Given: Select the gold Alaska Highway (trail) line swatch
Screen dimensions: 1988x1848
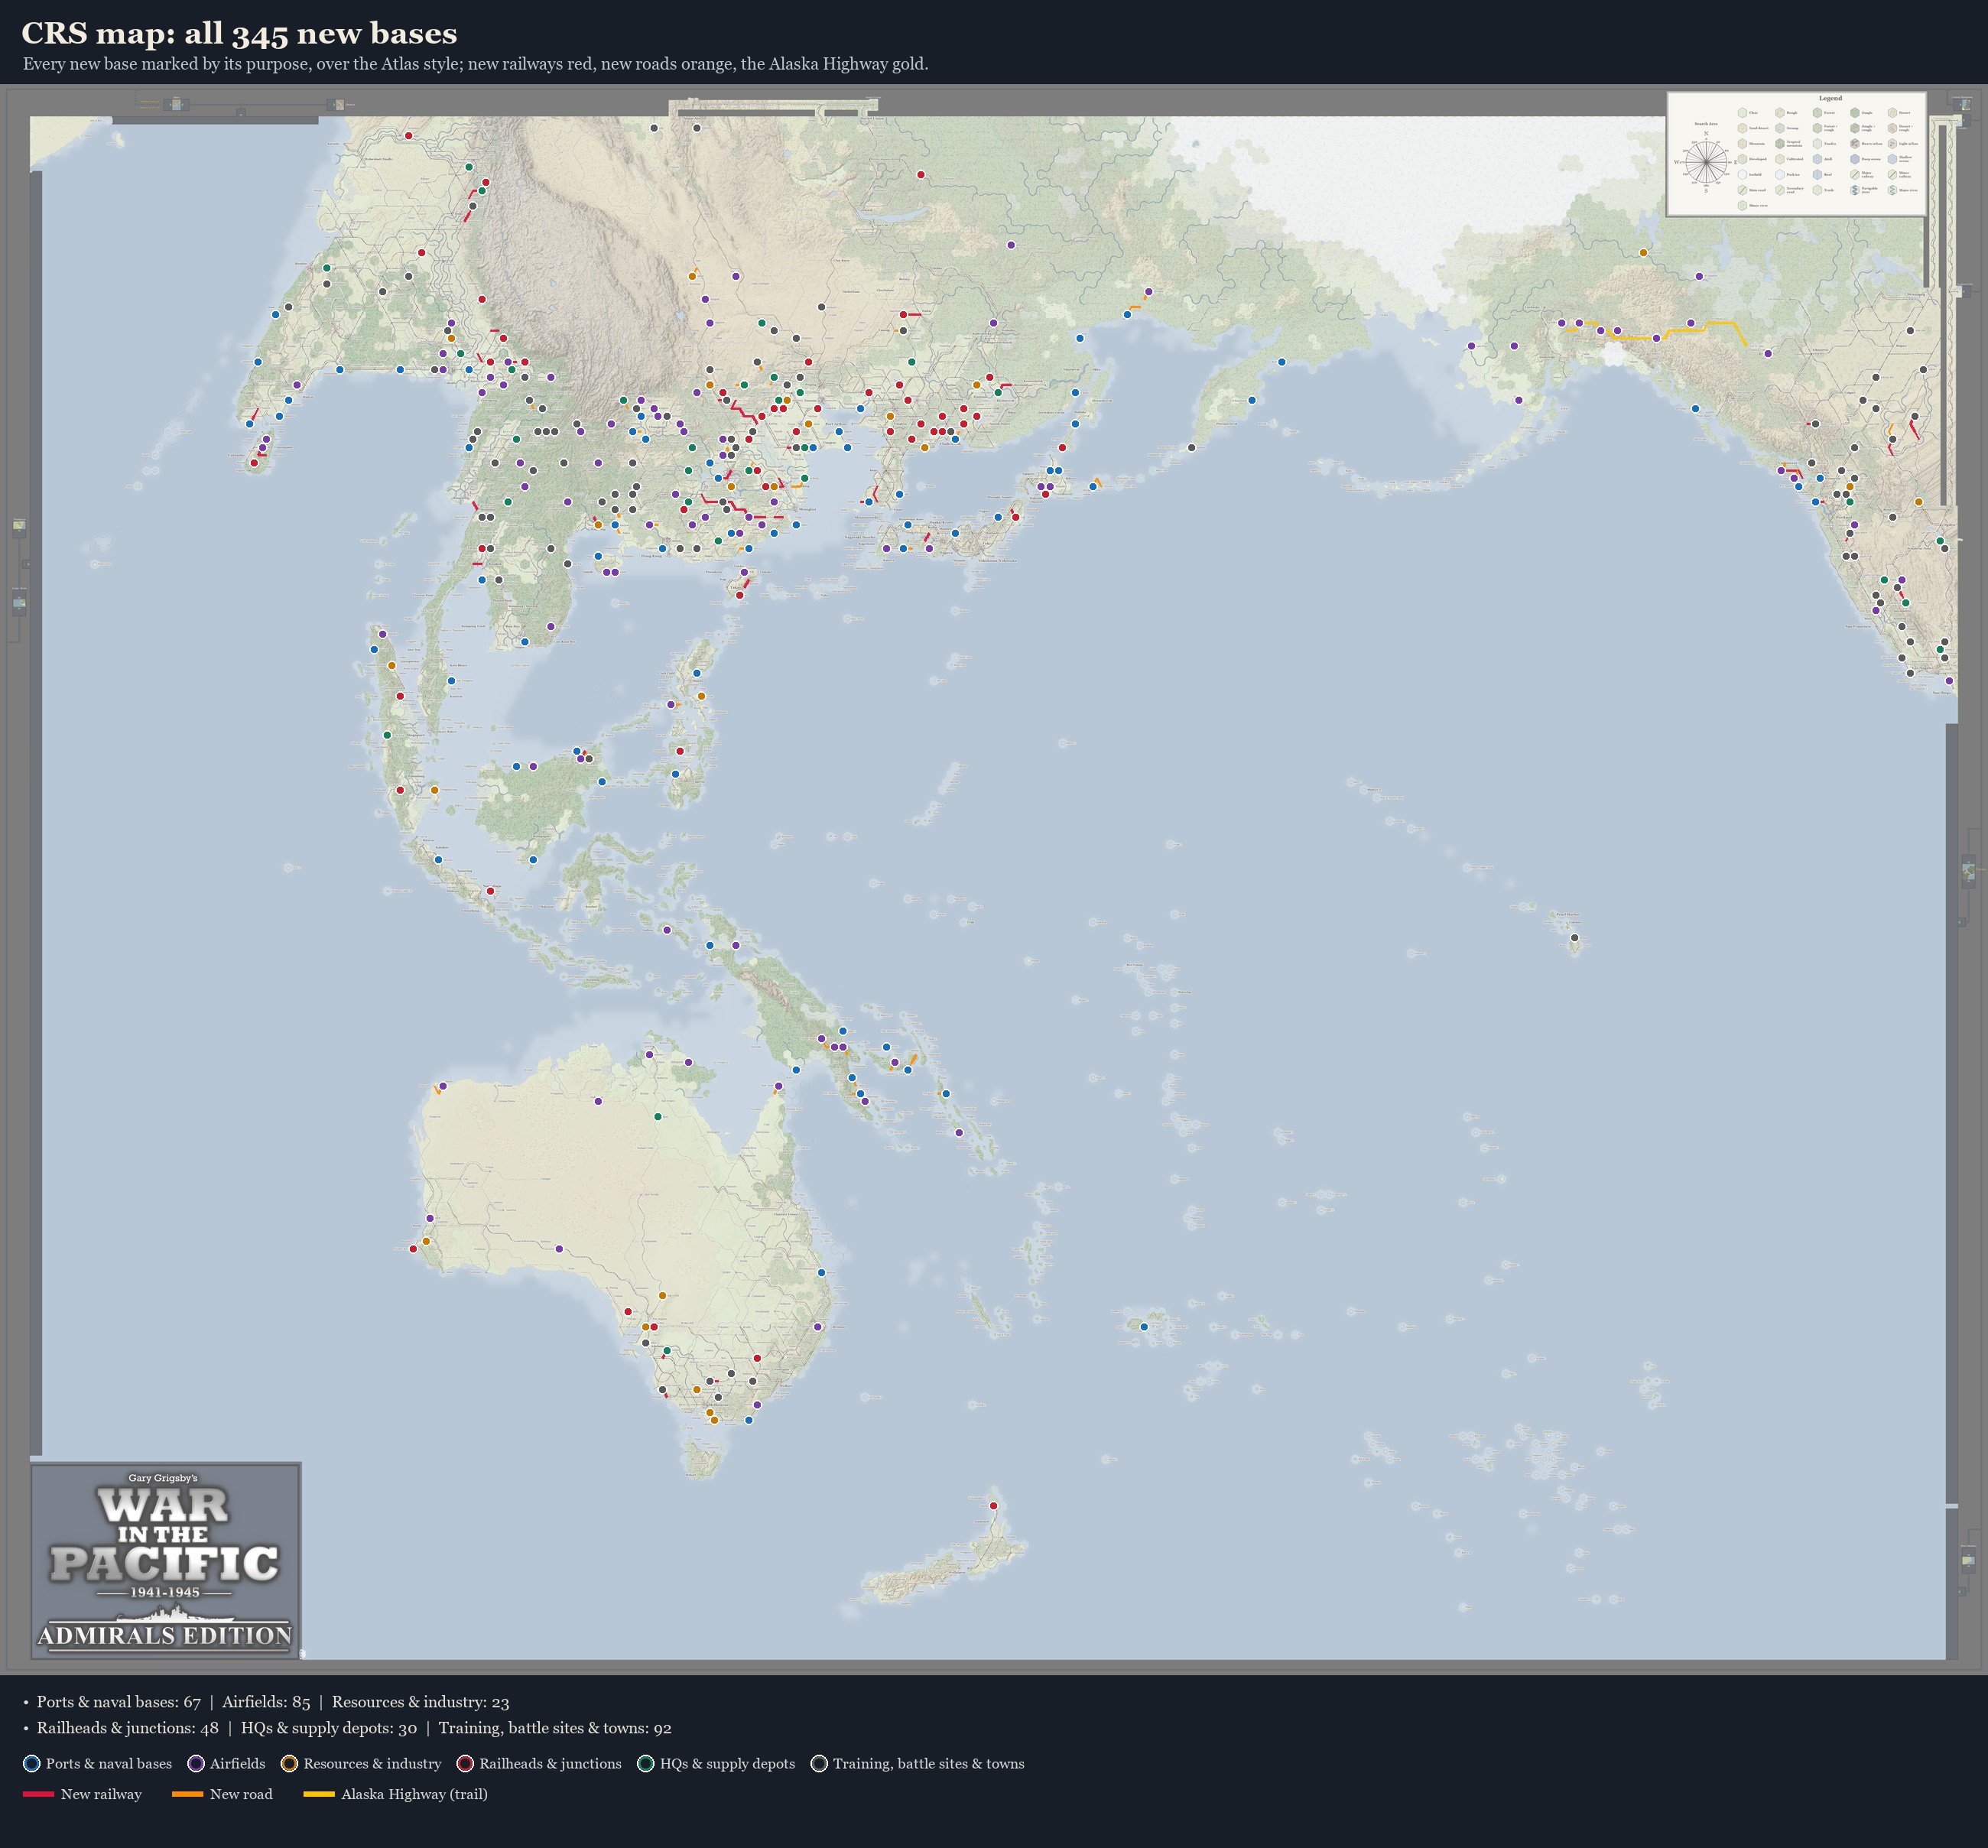Looking at the screenshot, I should tap(319, 1794).
